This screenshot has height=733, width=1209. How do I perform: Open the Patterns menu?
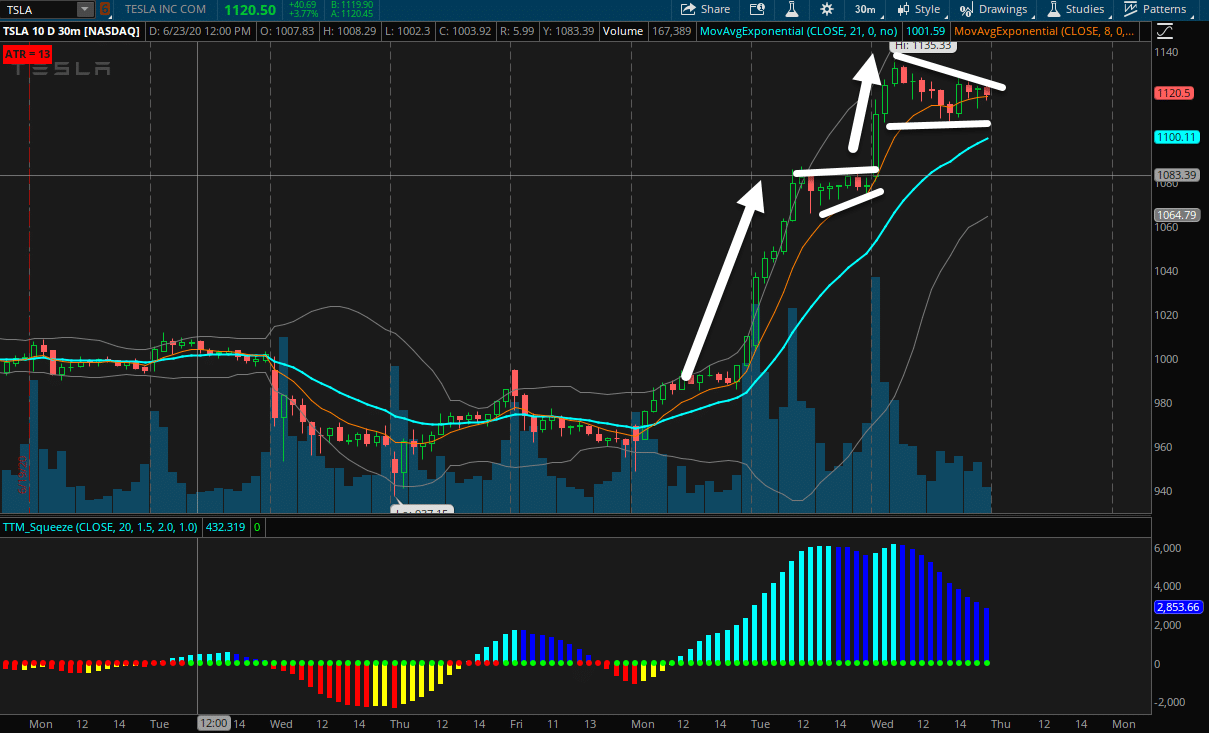coord(1155,9)
